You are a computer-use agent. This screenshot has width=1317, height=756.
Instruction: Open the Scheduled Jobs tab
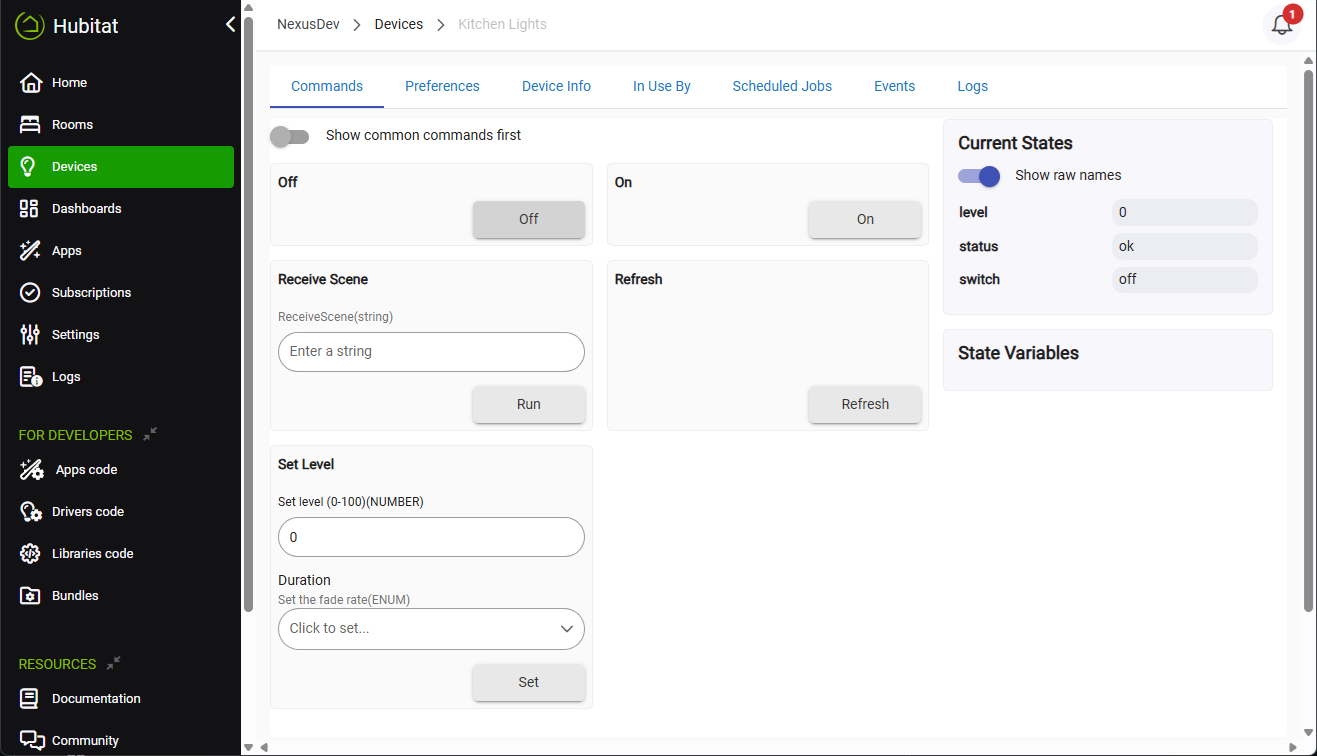(x=781, y=86)
